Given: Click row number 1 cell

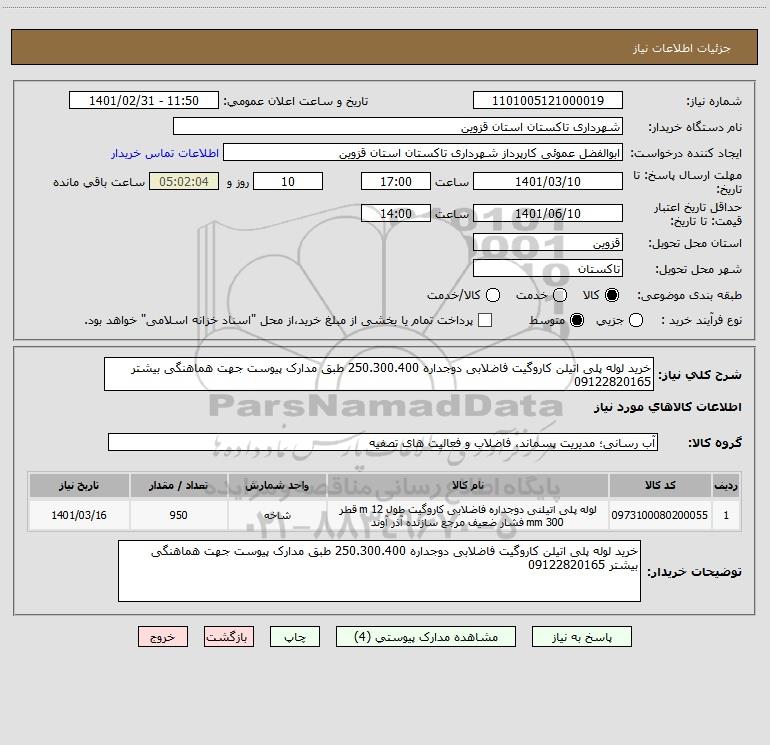Looking at the screenshot, I should pos(726,515).
